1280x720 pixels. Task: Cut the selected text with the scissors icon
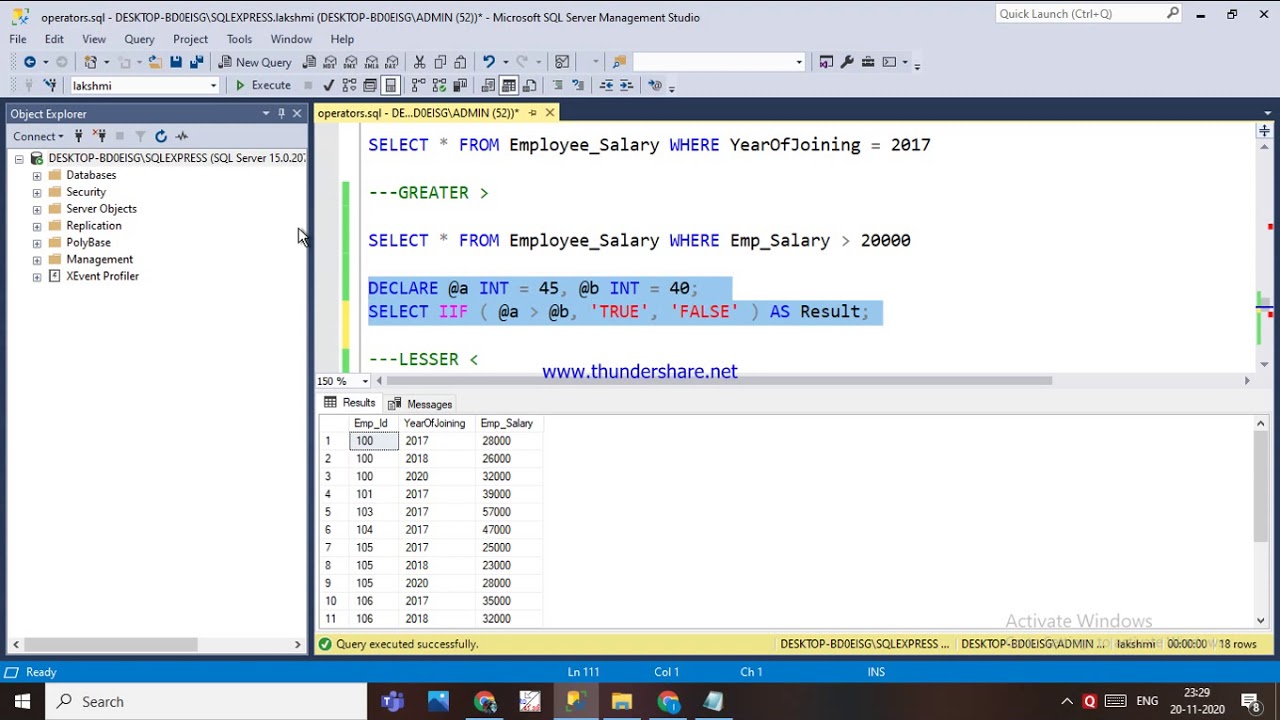point(419,62)
